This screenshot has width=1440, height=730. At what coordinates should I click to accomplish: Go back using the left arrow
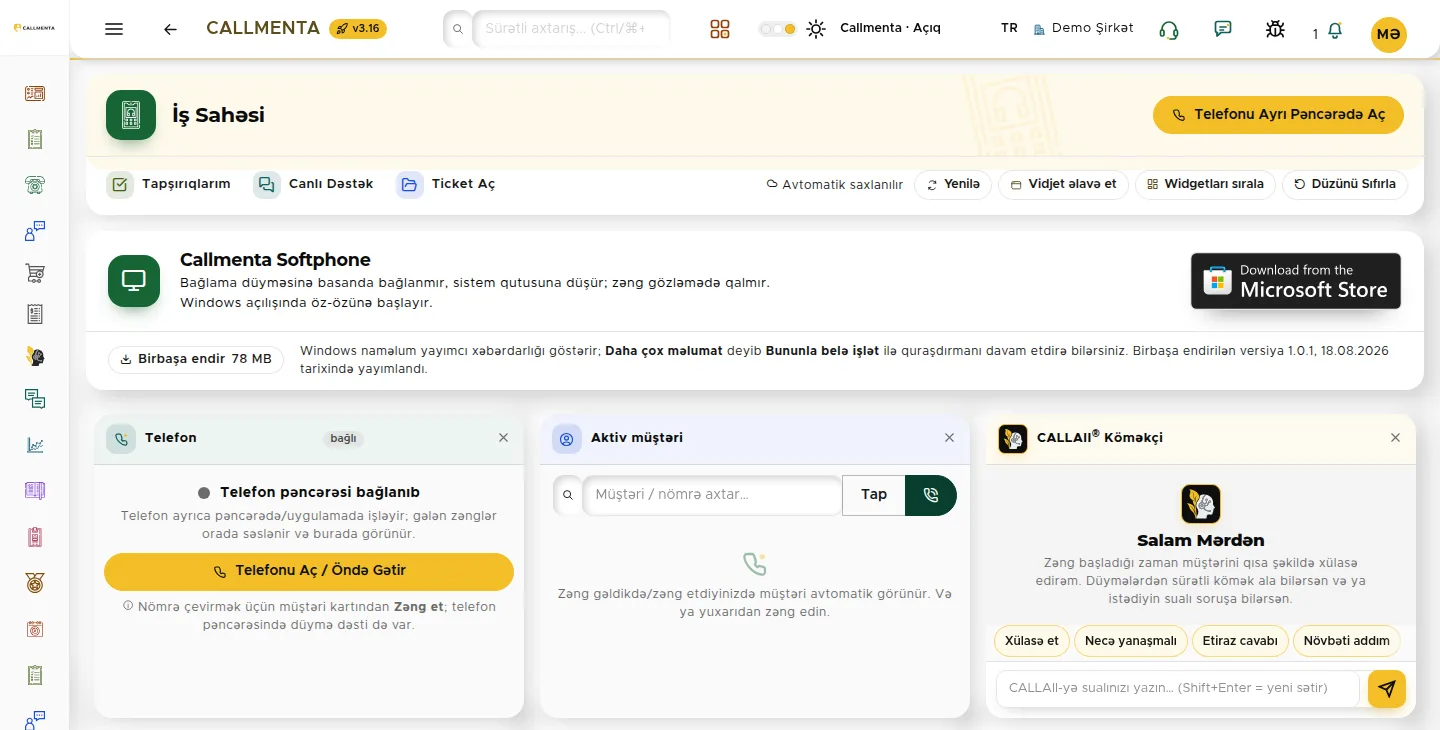click(170, 29)
